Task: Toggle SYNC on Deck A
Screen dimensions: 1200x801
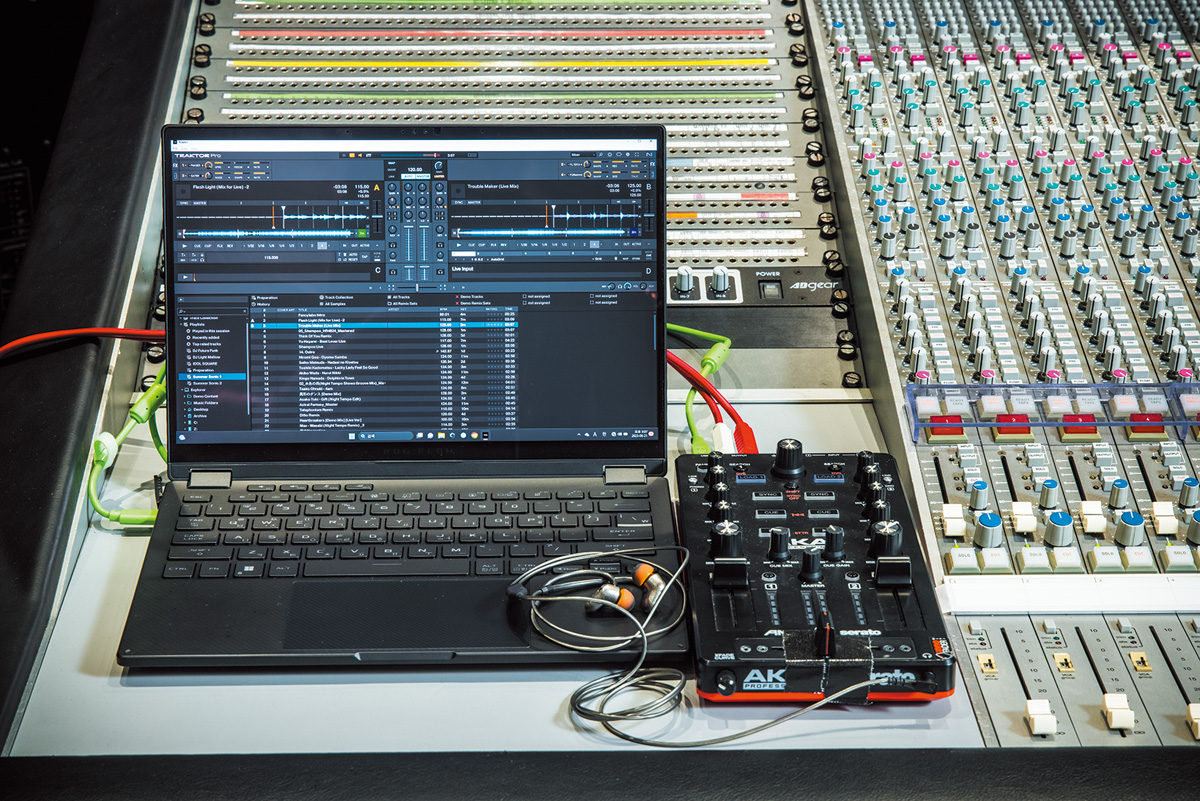Action: tap(184, 203)
